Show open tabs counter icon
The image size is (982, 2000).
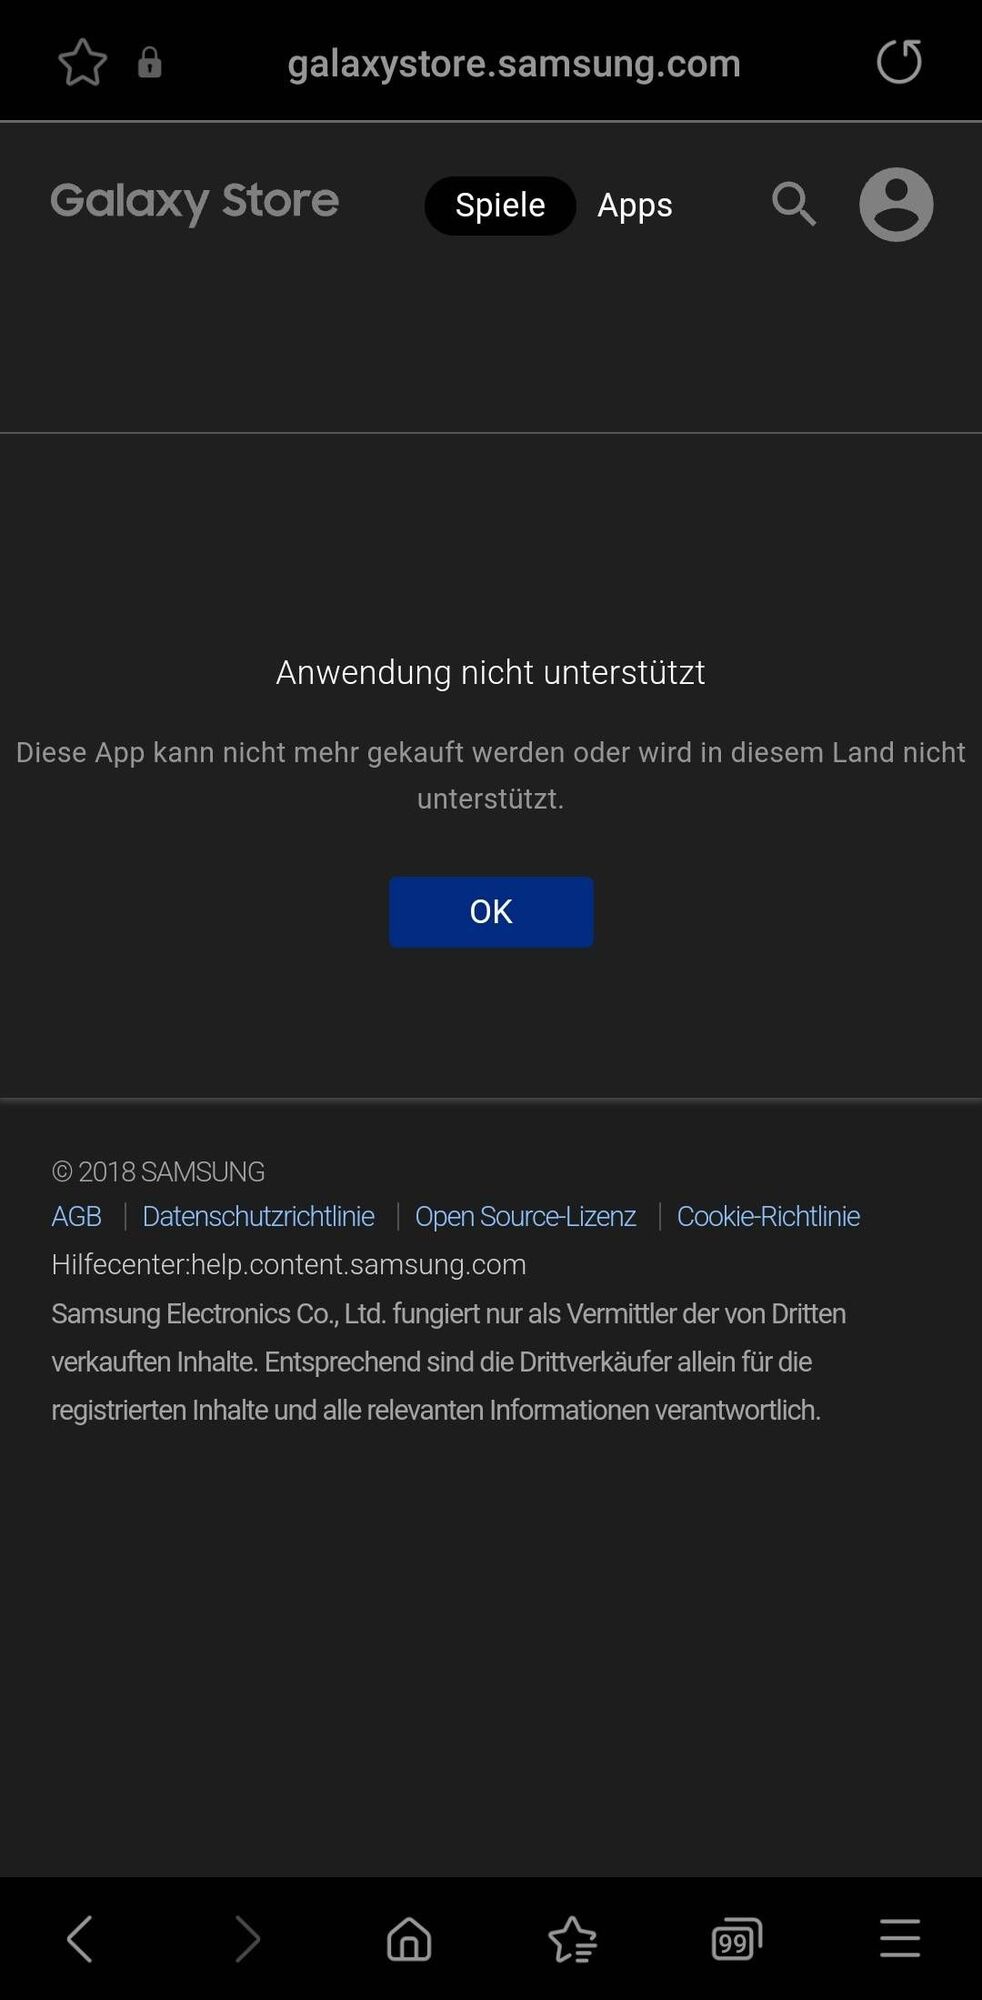coord(737,1939)
